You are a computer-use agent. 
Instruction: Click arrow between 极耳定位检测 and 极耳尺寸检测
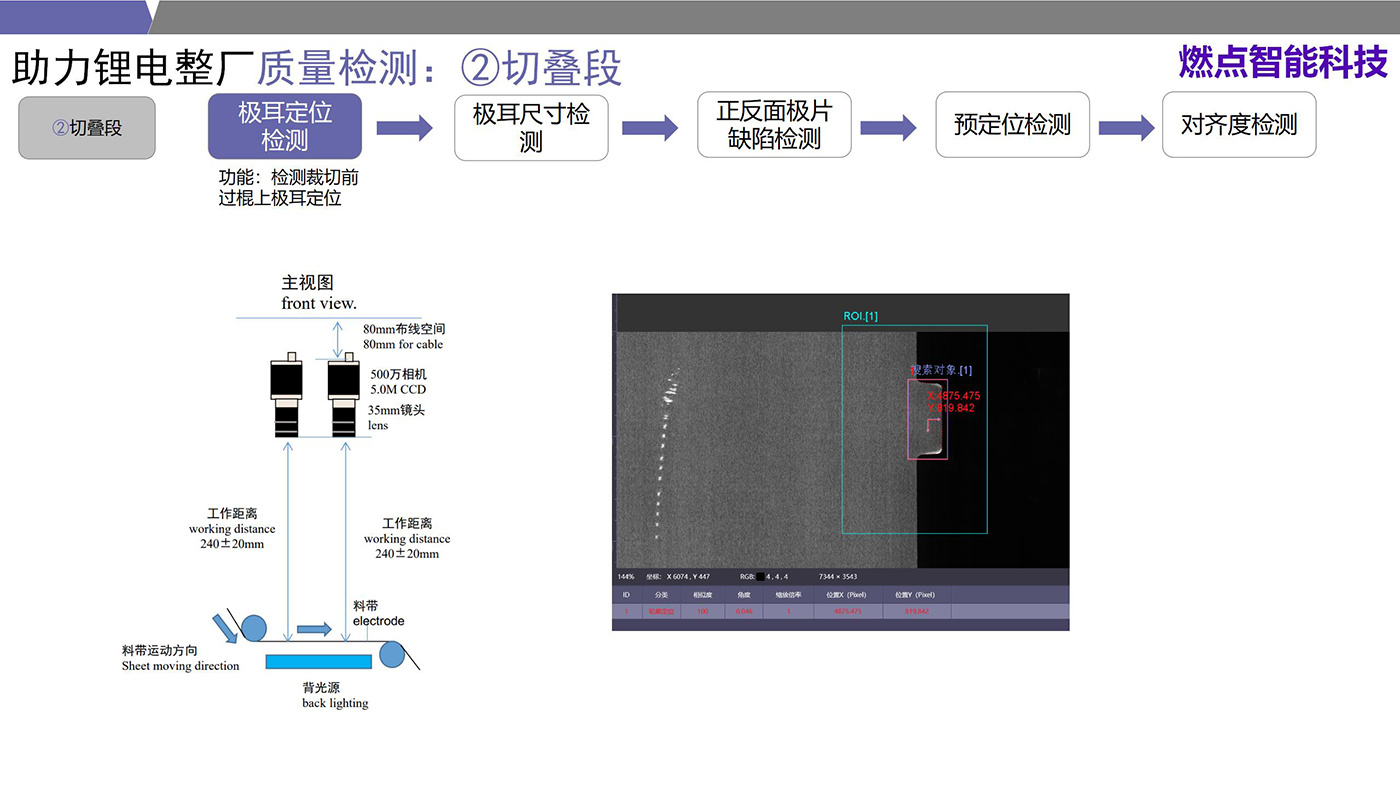coord(404,127)
